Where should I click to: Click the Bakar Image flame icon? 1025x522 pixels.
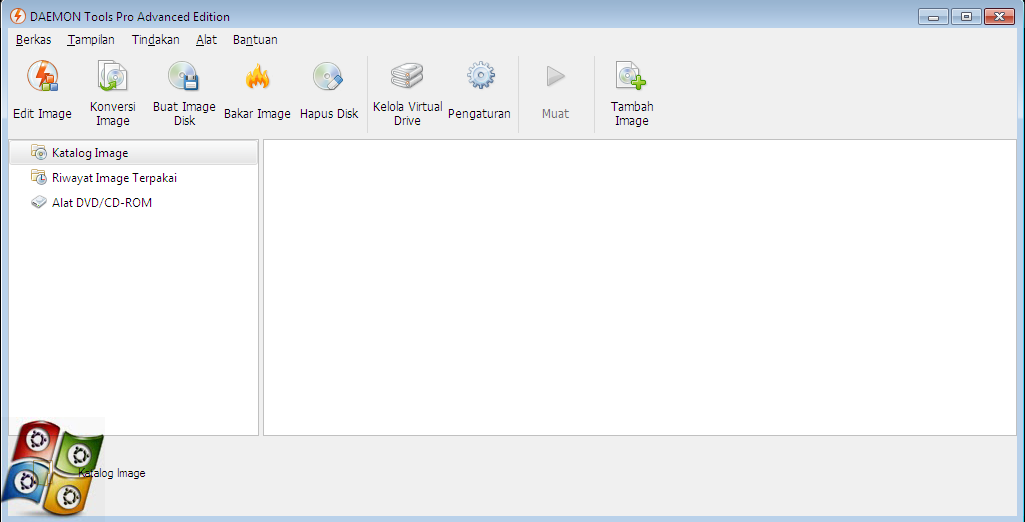[x=257, y=77]
